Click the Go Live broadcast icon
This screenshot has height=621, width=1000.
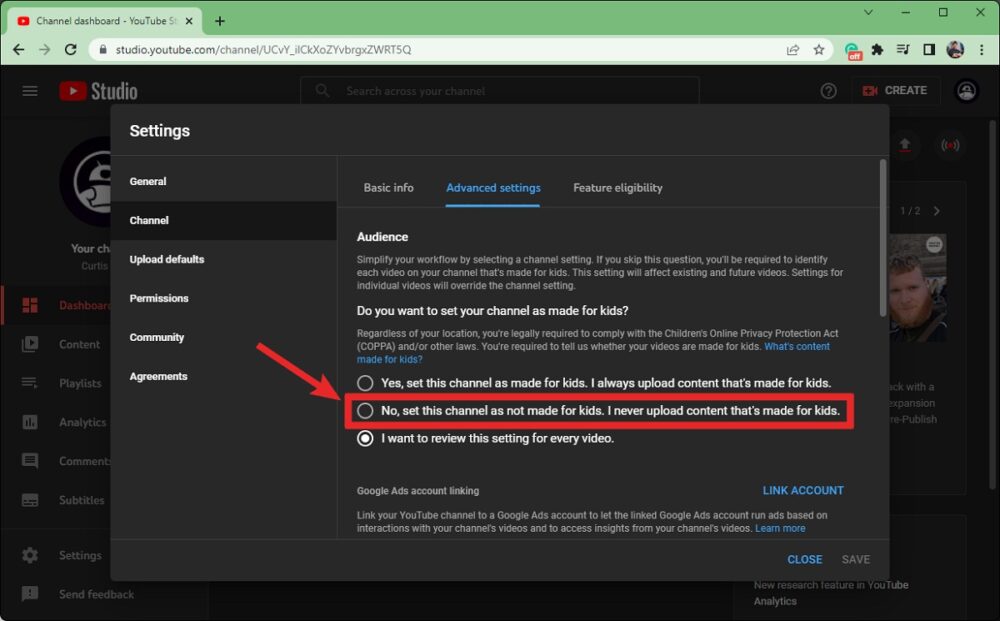pos(950,145)
